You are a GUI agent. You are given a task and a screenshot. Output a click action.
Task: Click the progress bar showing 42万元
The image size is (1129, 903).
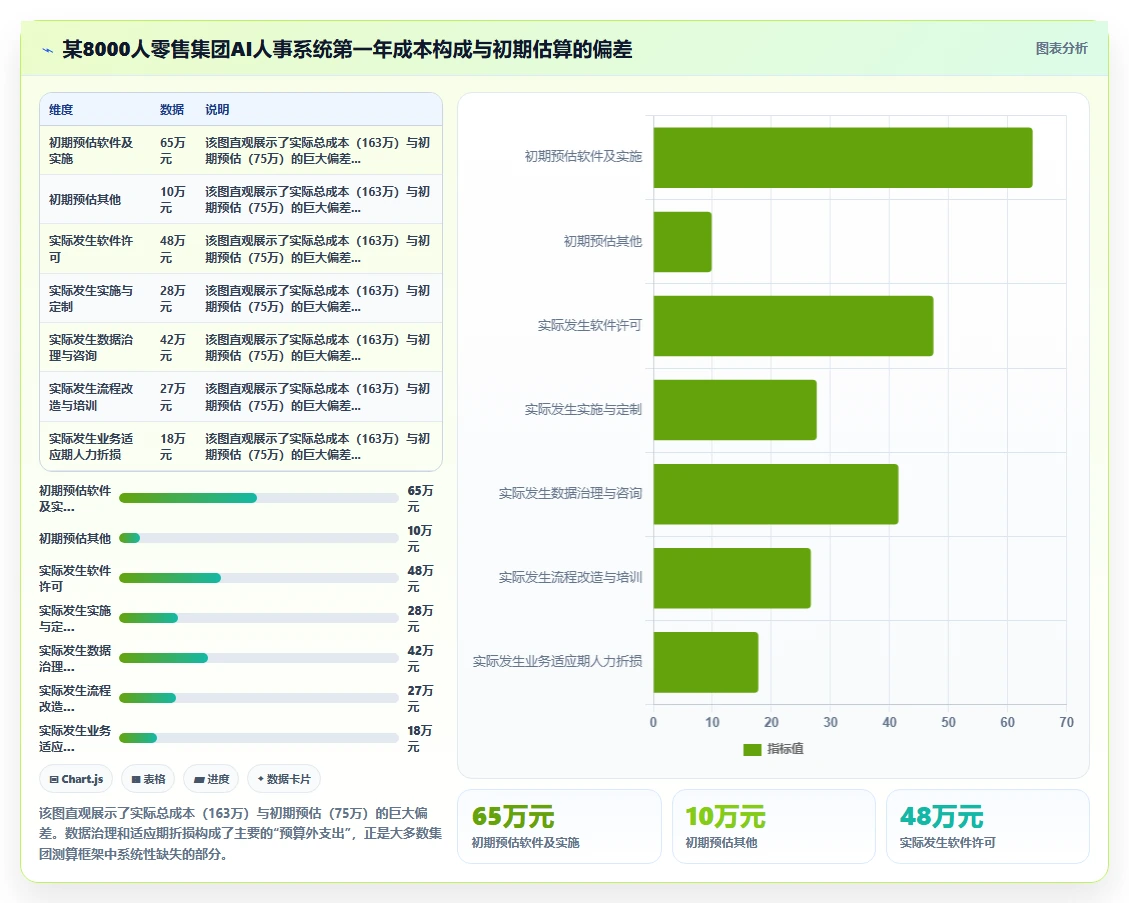[x=258, y=658]
